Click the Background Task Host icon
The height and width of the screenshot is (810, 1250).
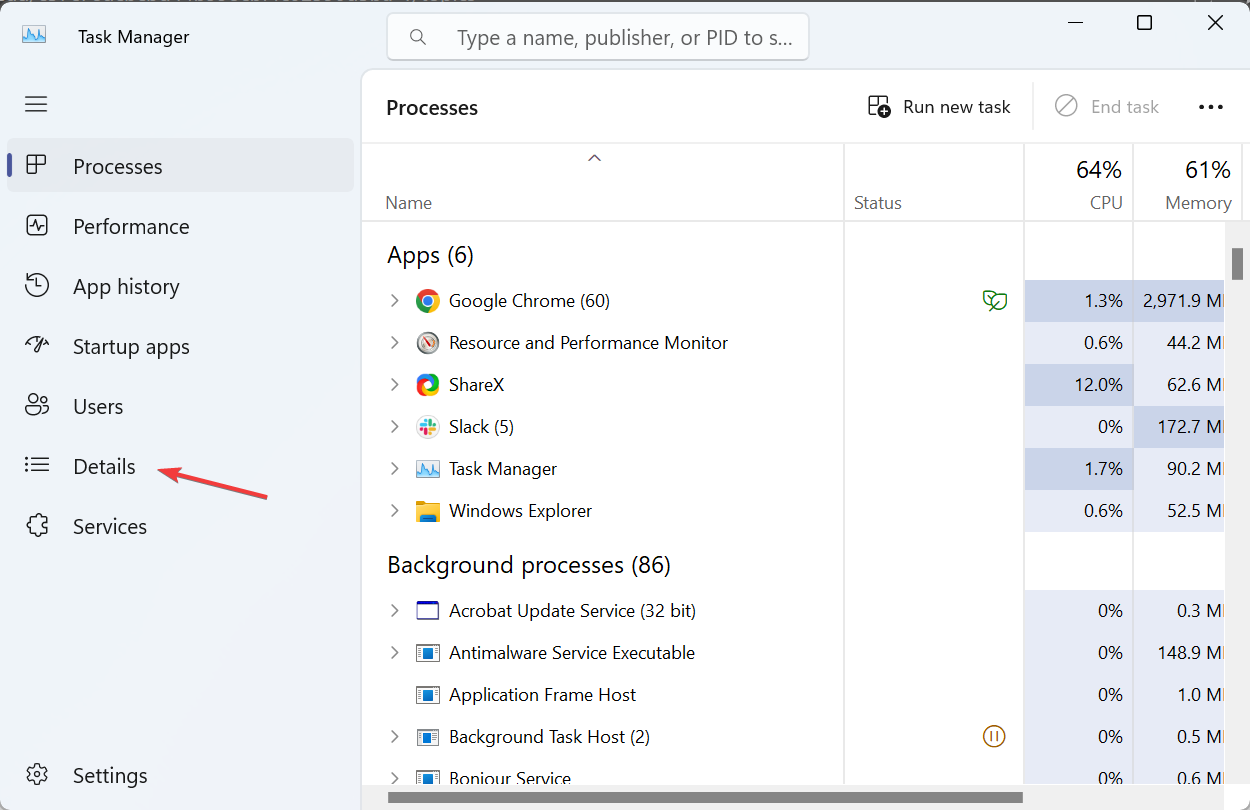click(428, 737)
